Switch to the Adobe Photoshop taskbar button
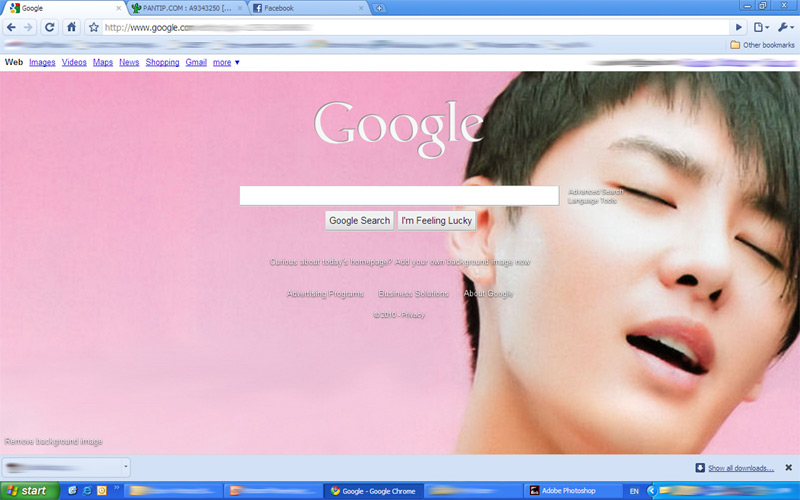The width and height of the screenshot is (800, 500). pyautogui.click(x=573, y=491)
